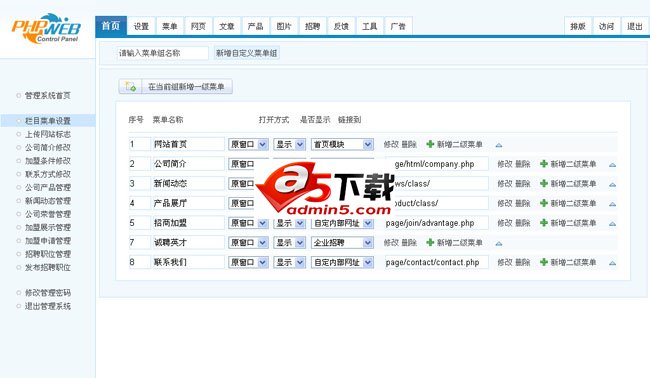Screen dimensions: 650x378
Task: Click 退出管理系统 in sidebar
Action: (x=48, y=306)
